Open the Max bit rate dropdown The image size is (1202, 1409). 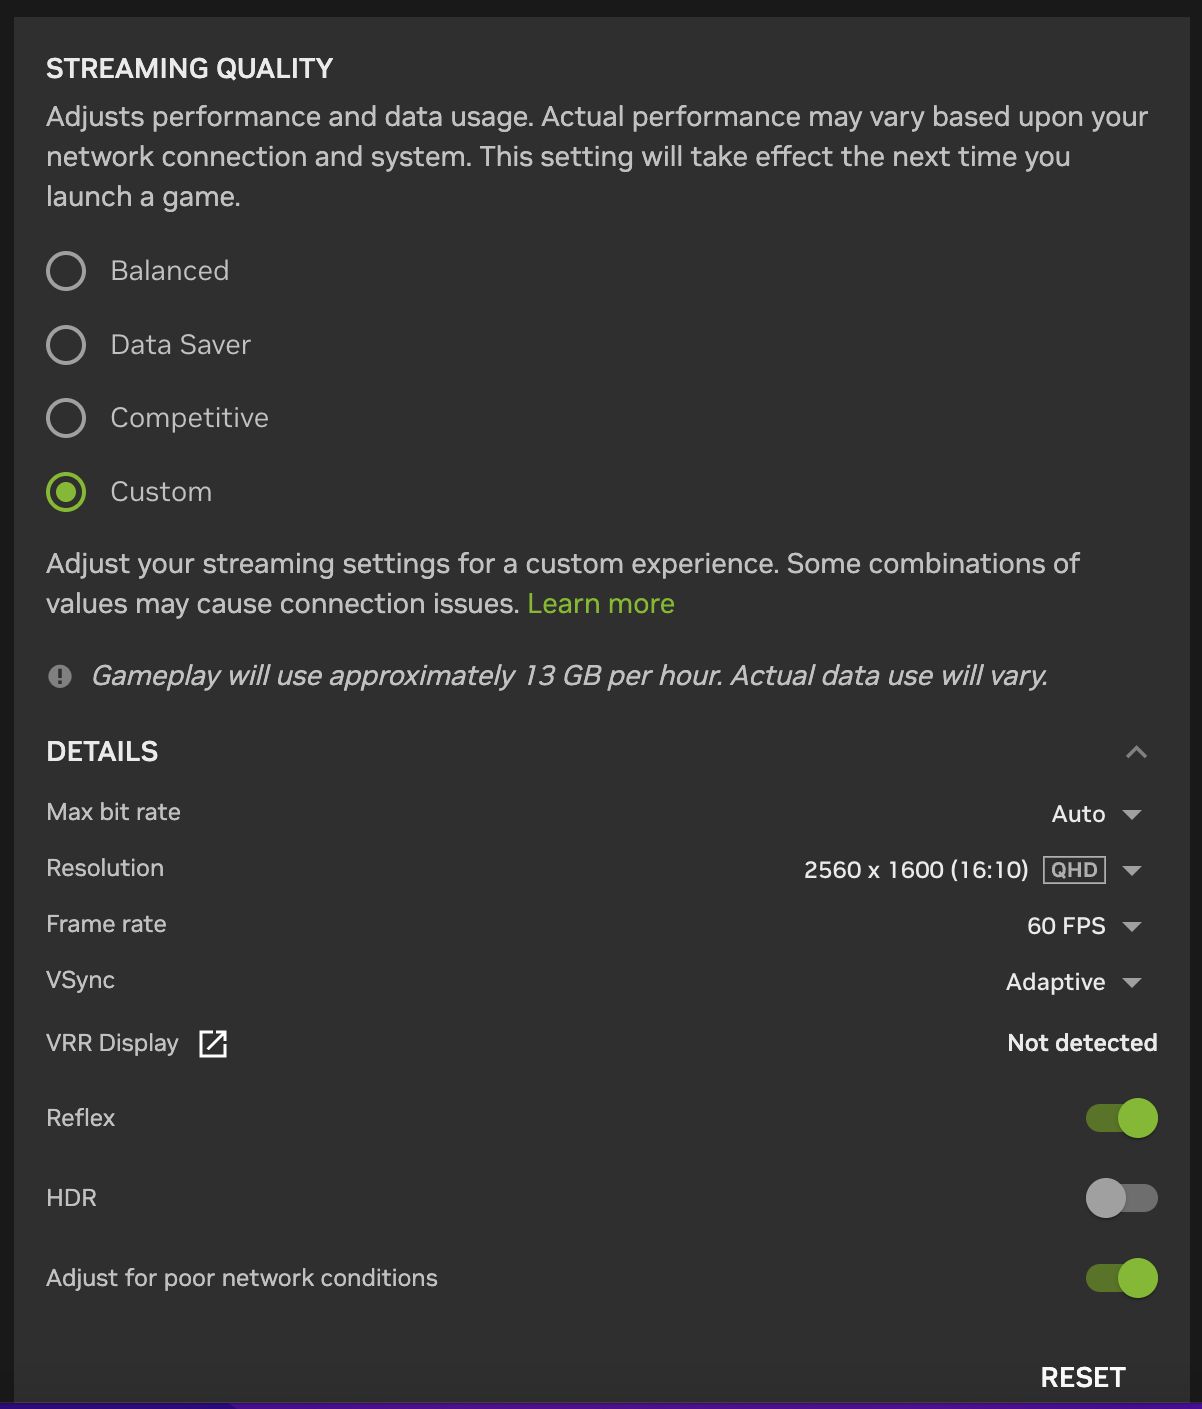pyautogui.click(x=1096, y=814)
